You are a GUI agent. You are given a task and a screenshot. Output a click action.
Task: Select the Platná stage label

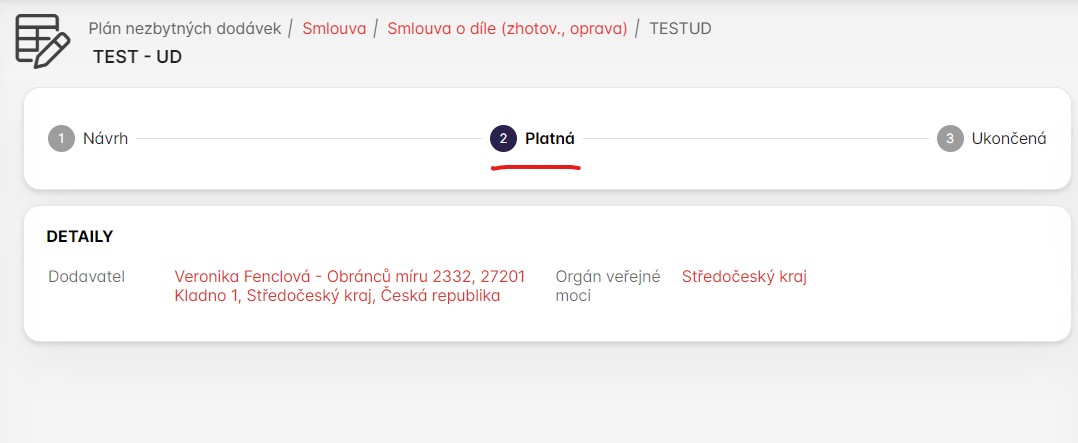550,139
